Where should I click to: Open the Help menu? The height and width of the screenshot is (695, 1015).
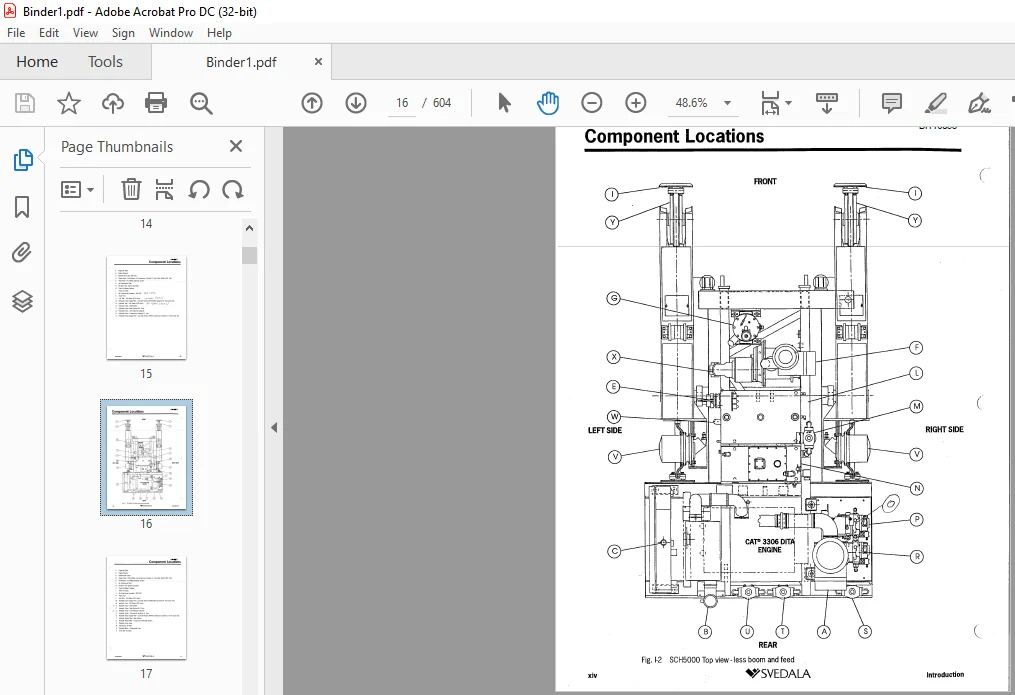(219, 33)
